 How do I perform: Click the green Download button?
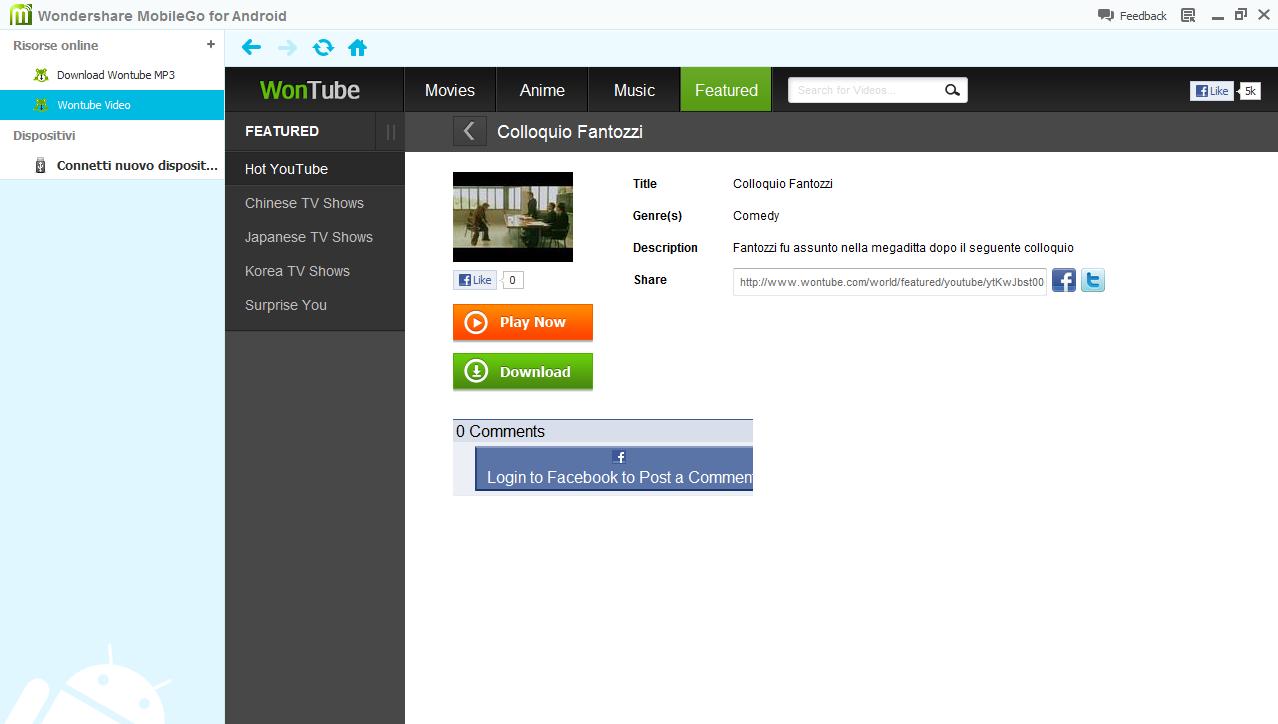523,371
